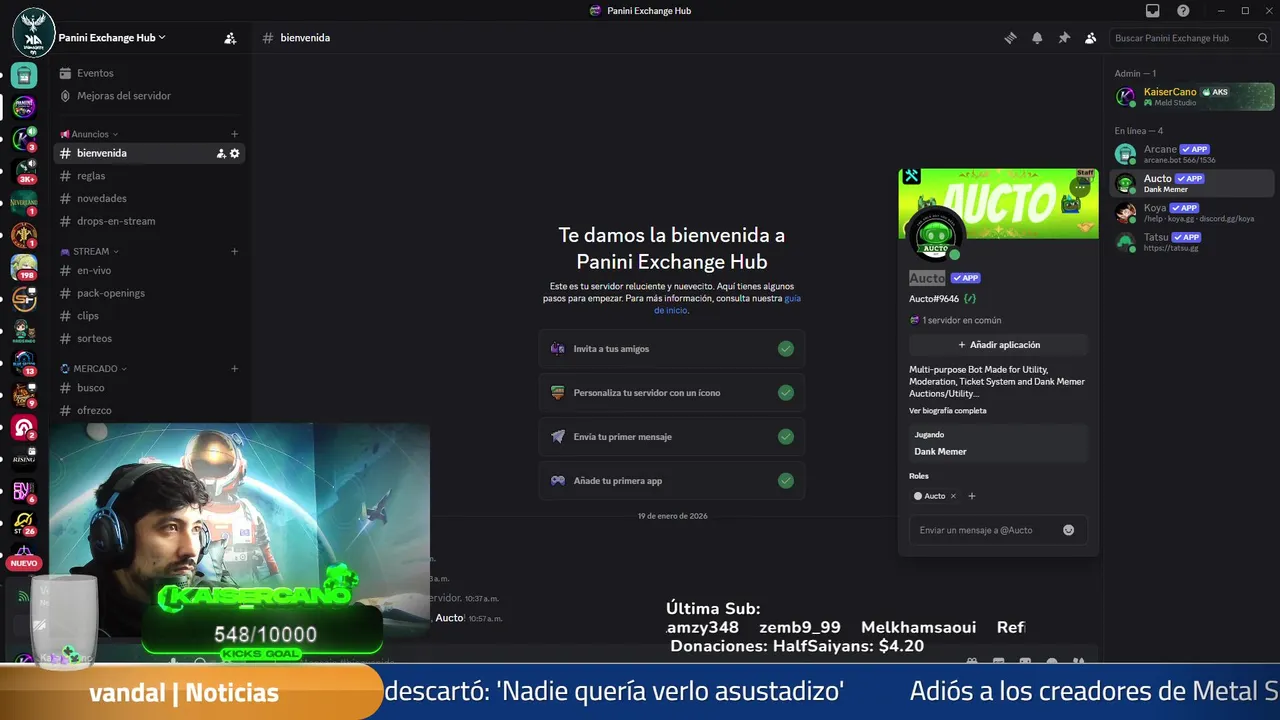
Task: Click the Dank Member activity card
Action: click(x=998, y=443)
